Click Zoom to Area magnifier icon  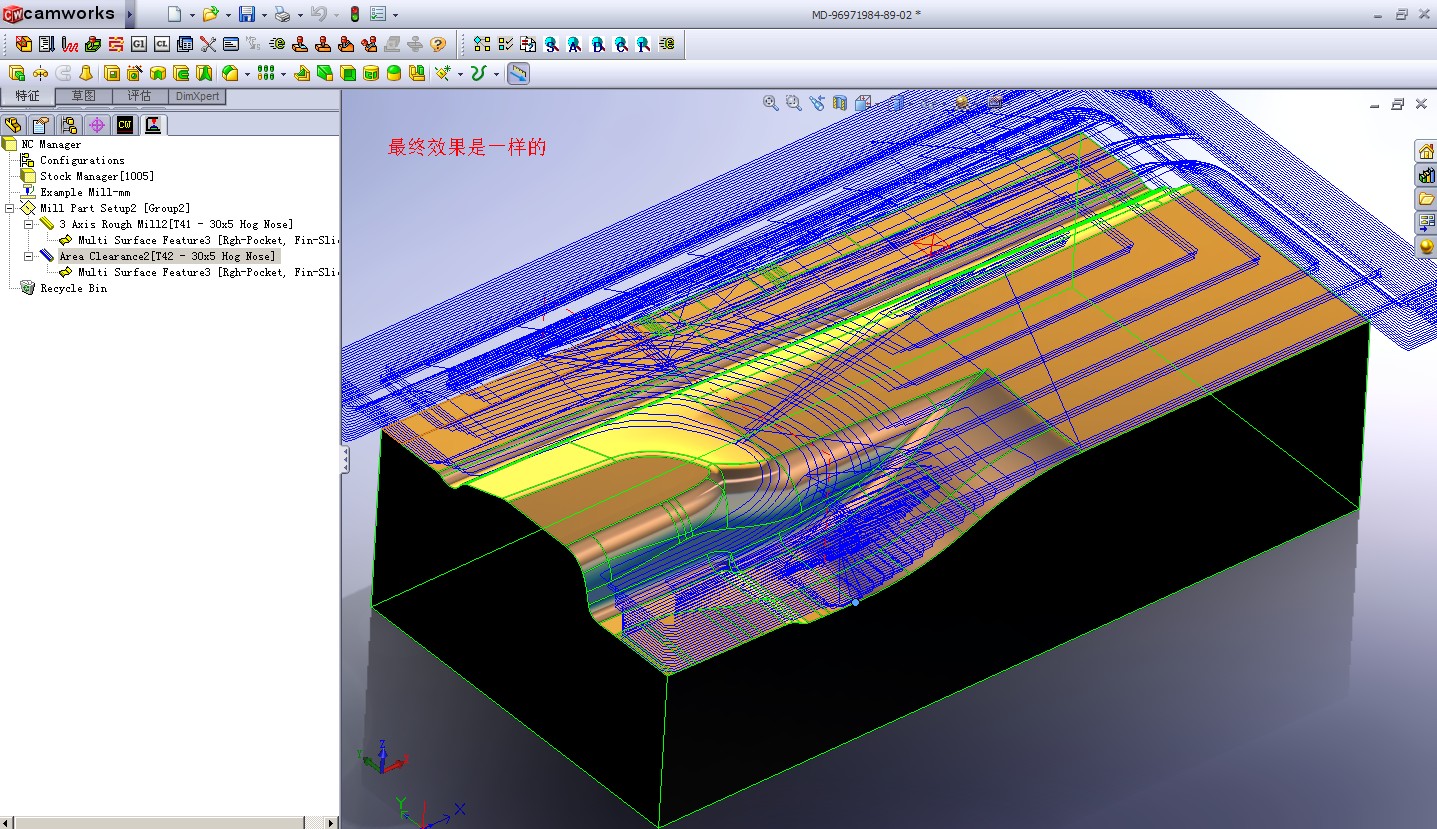(x=793, y=102)
